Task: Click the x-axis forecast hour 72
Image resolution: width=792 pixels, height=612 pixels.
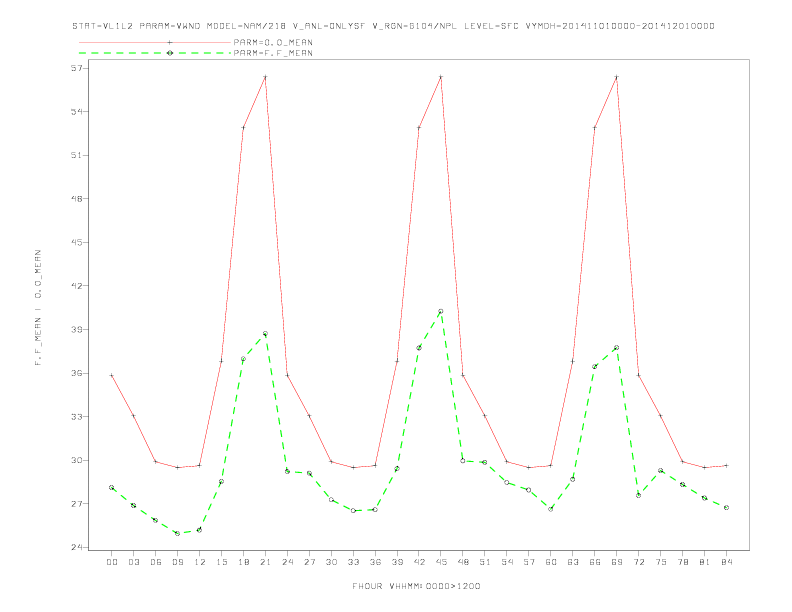Action: tap(638, 562)
